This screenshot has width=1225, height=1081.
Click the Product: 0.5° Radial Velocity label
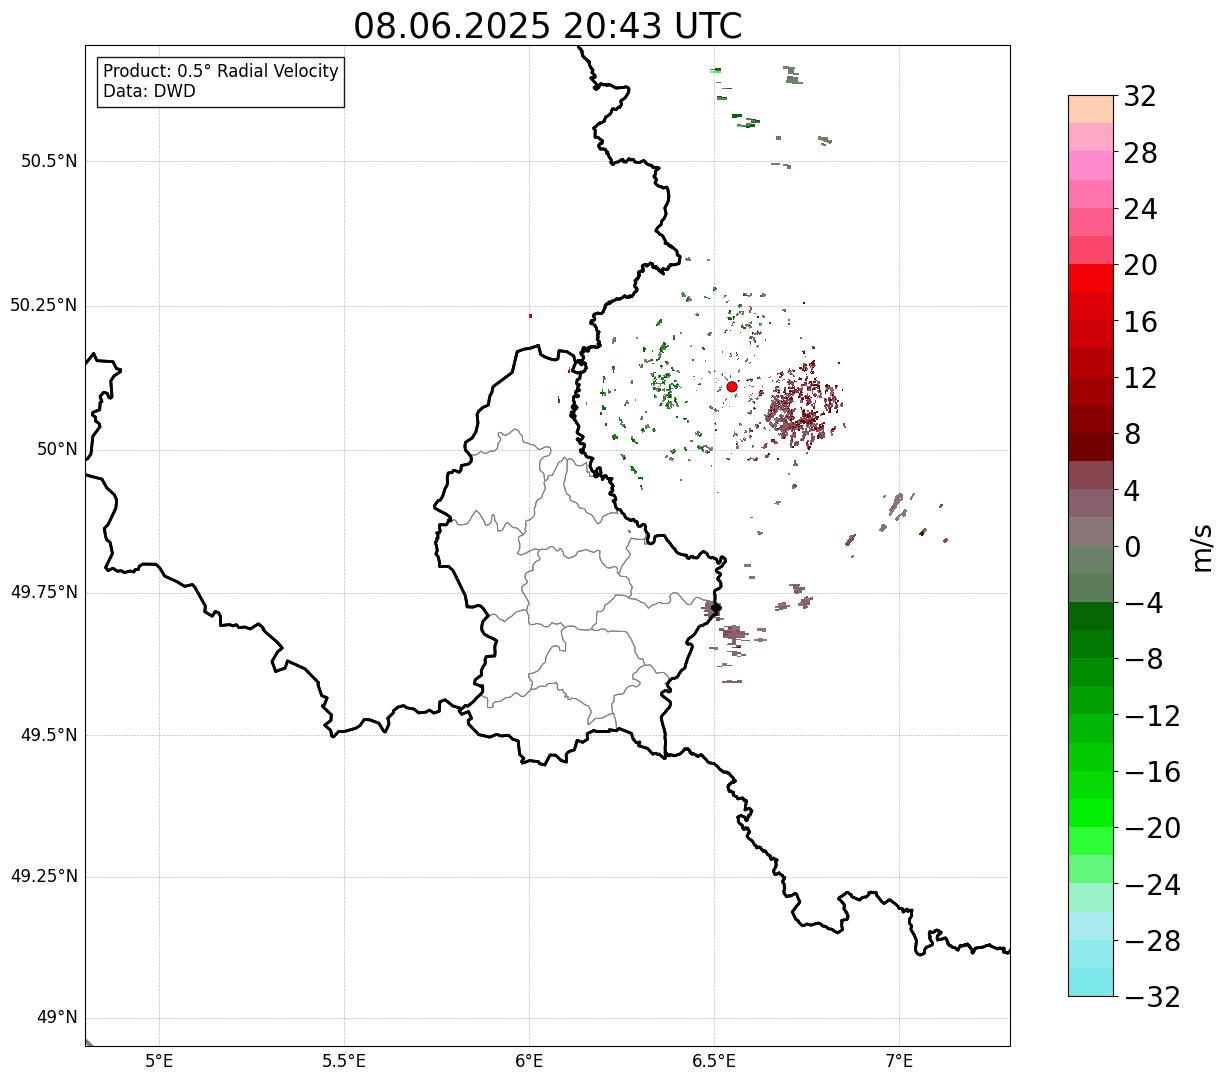click(221, 72)
